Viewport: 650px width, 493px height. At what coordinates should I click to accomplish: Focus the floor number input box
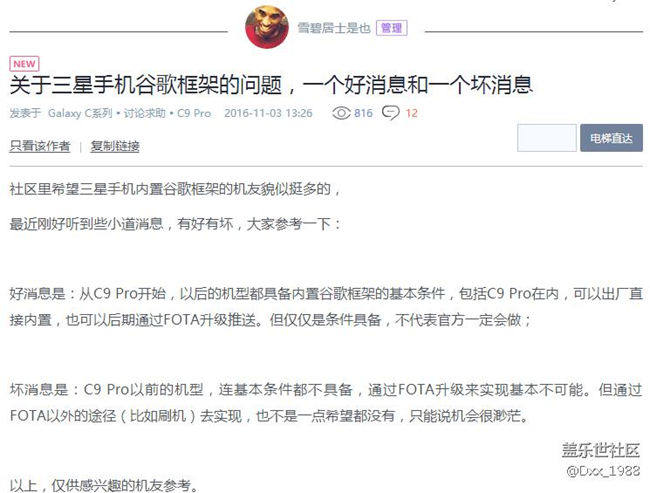(547, 138)
